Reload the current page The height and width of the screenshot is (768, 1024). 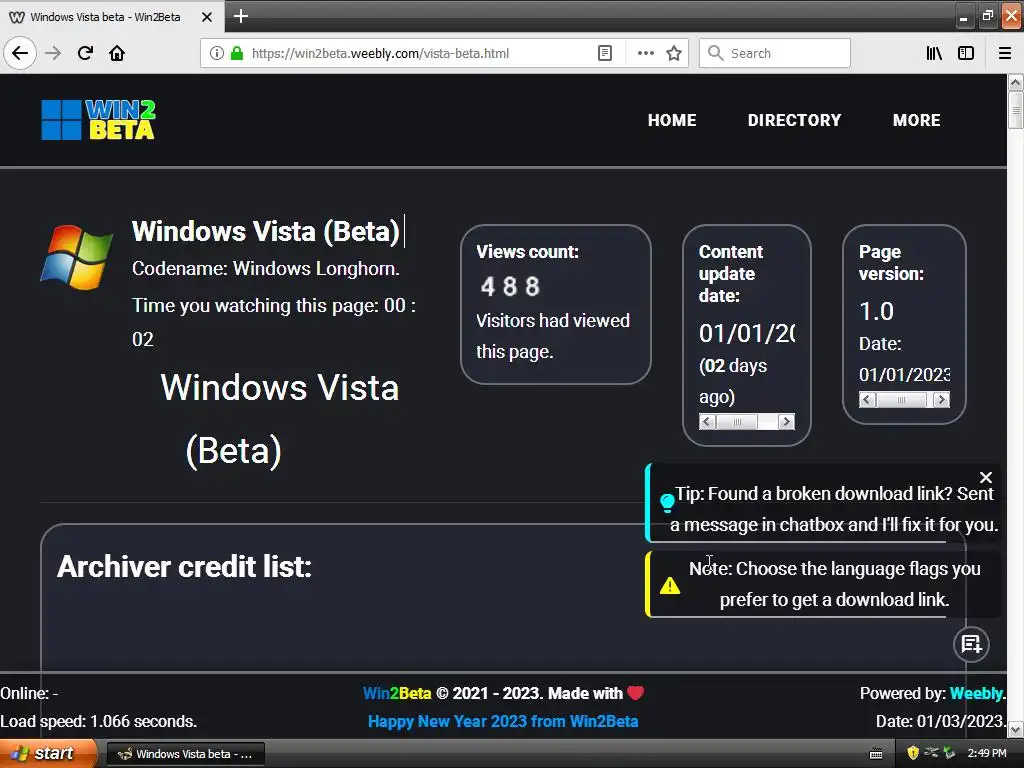coord(85,53)
